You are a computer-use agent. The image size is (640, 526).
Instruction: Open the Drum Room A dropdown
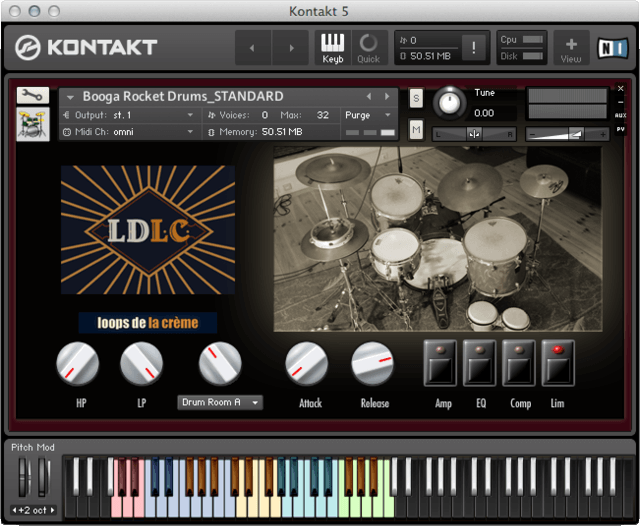pyautogui.click(x=220, y=402)
